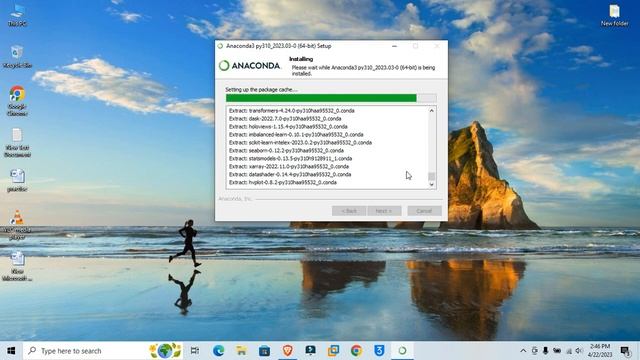This screenshot has height=360, width=640.
Task: Open the blue shield '3' taskbar icon
Action: [x=379, y=351]
